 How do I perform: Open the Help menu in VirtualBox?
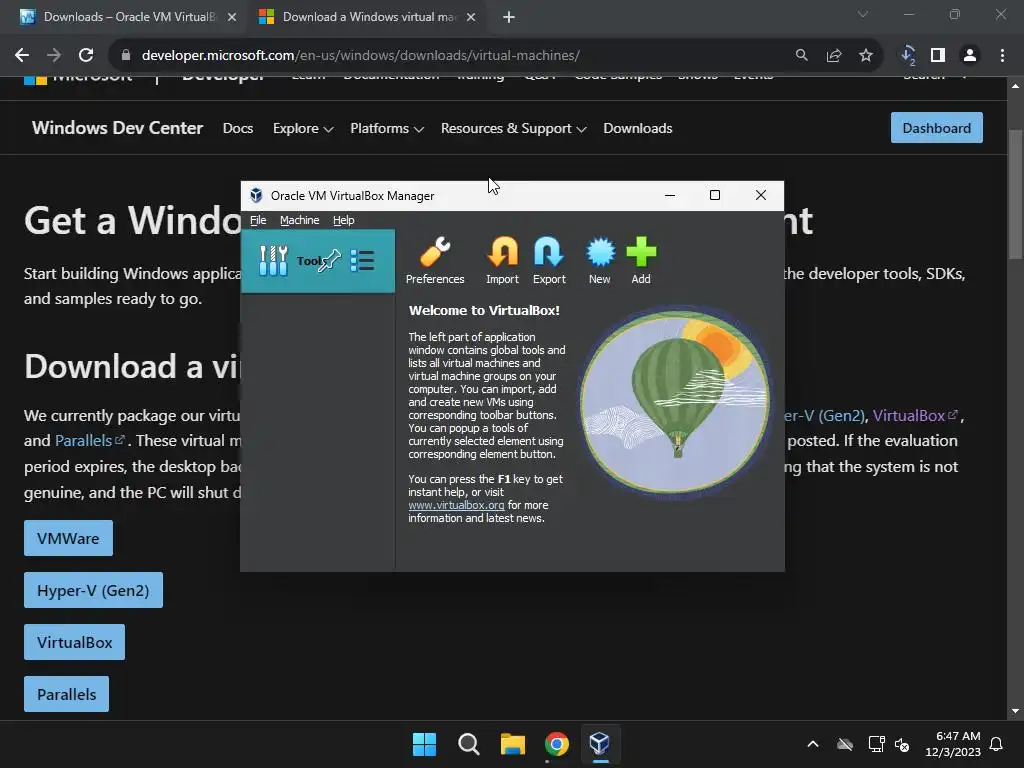[x=344, y=220]
